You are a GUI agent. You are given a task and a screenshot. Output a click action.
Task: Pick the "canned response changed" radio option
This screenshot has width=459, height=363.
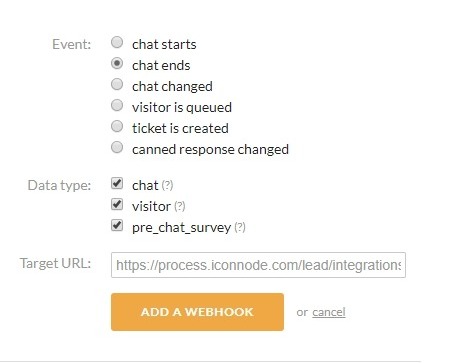pyautogui.click(x=117, y=147)
